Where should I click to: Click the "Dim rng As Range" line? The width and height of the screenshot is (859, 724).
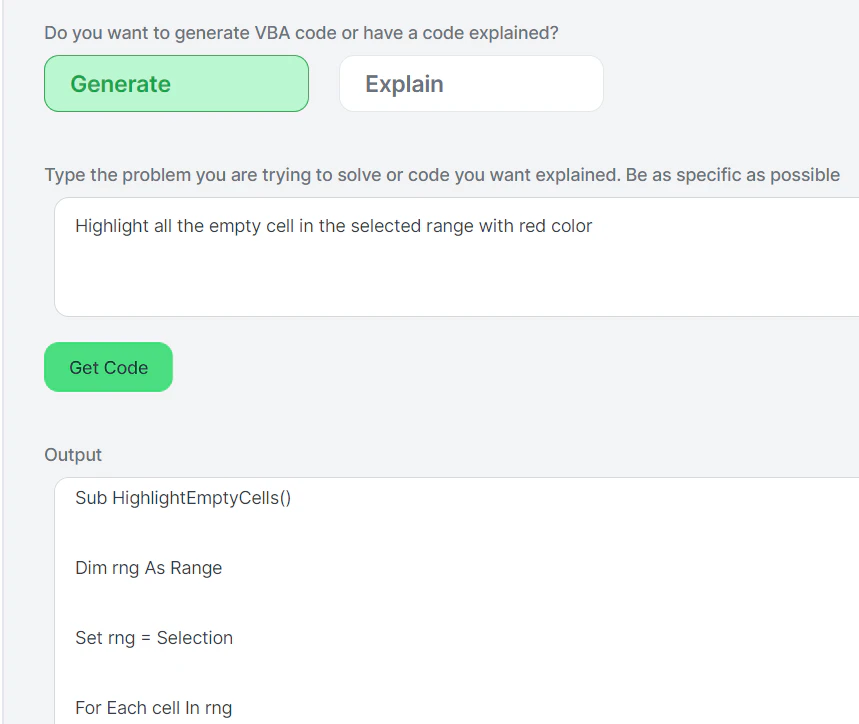tap(148, 568)
